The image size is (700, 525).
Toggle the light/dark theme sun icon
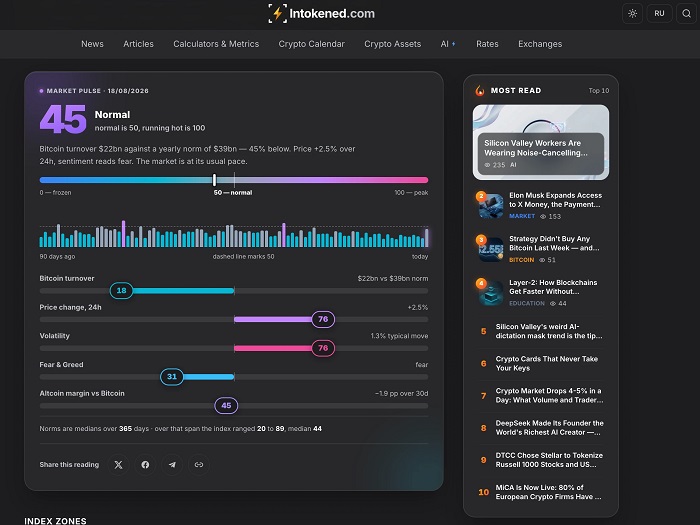[x=632, y=13]
